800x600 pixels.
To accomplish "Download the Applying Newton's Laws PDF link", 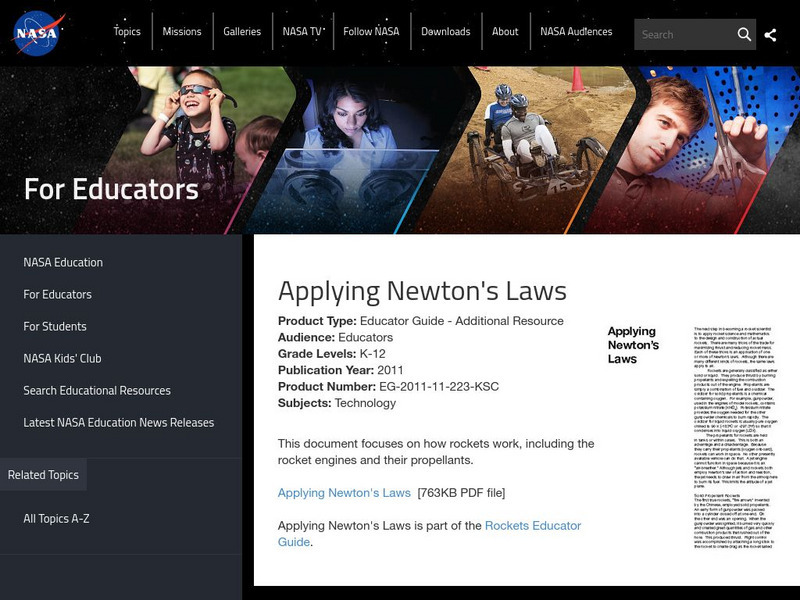I will click(x=344, y=493).
